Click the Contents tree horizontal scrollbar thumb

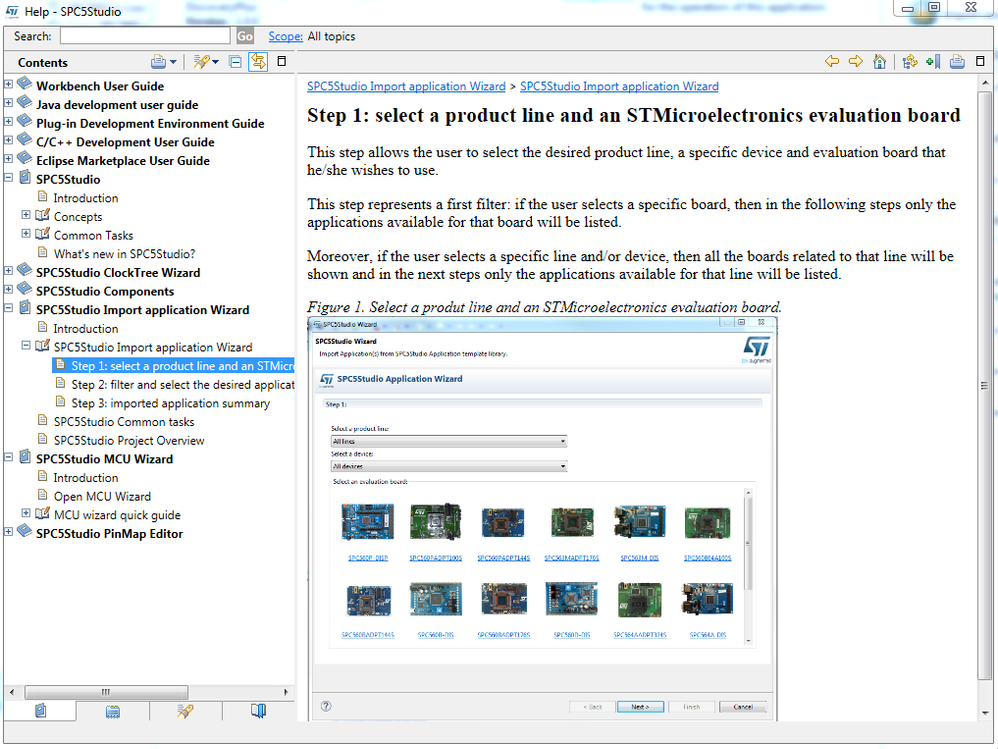[106, 692]
